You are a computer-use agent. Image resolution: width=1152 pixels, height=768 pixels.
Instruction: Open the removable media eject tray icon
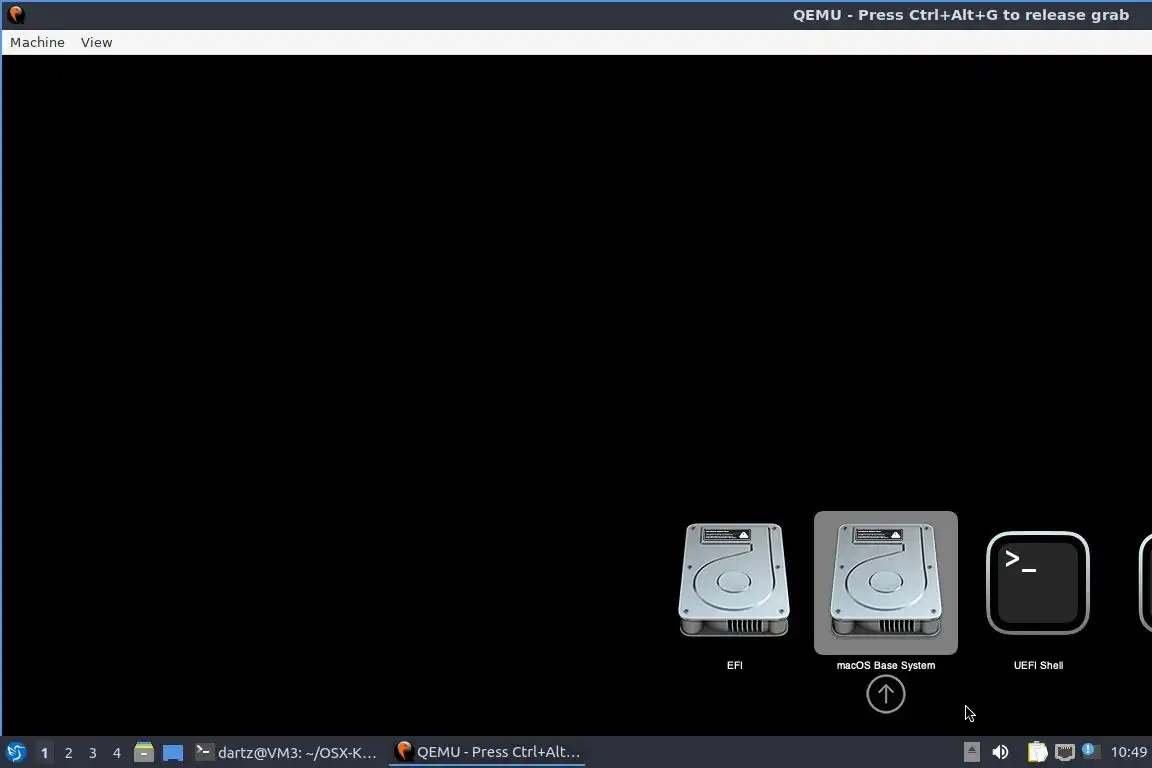click(x=971, y=752)
